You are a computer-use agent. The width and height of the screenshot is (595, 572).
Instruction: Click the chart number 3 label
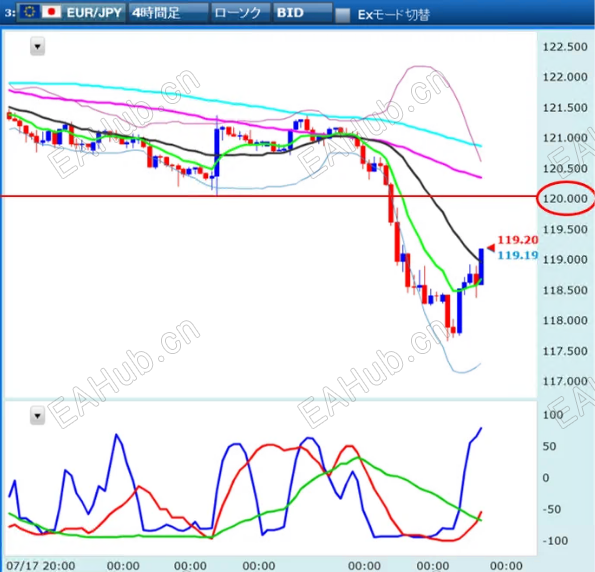point(10,13)
